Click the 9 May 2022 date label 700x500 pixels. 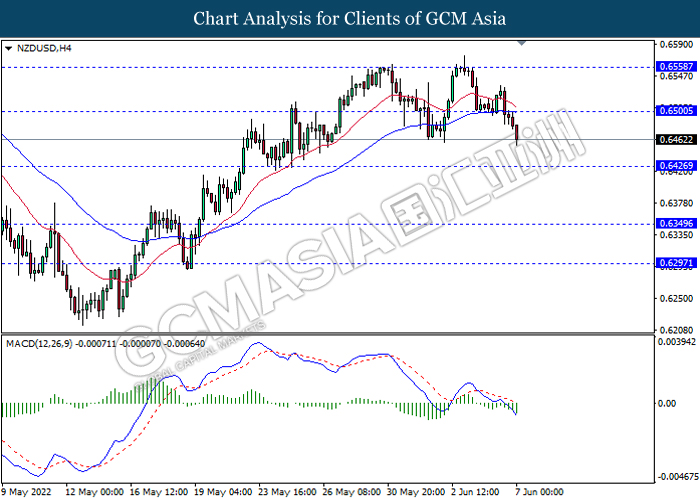tap(27, 492)
